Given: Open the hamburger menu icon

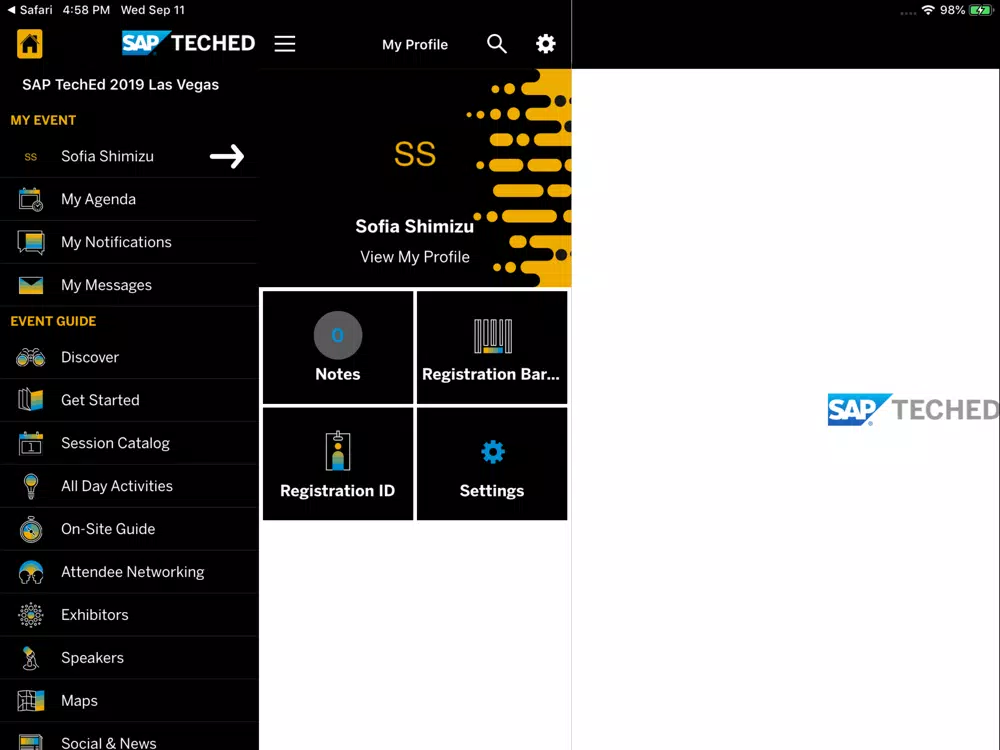Looking at the screenshot, I should coord(284,44).
